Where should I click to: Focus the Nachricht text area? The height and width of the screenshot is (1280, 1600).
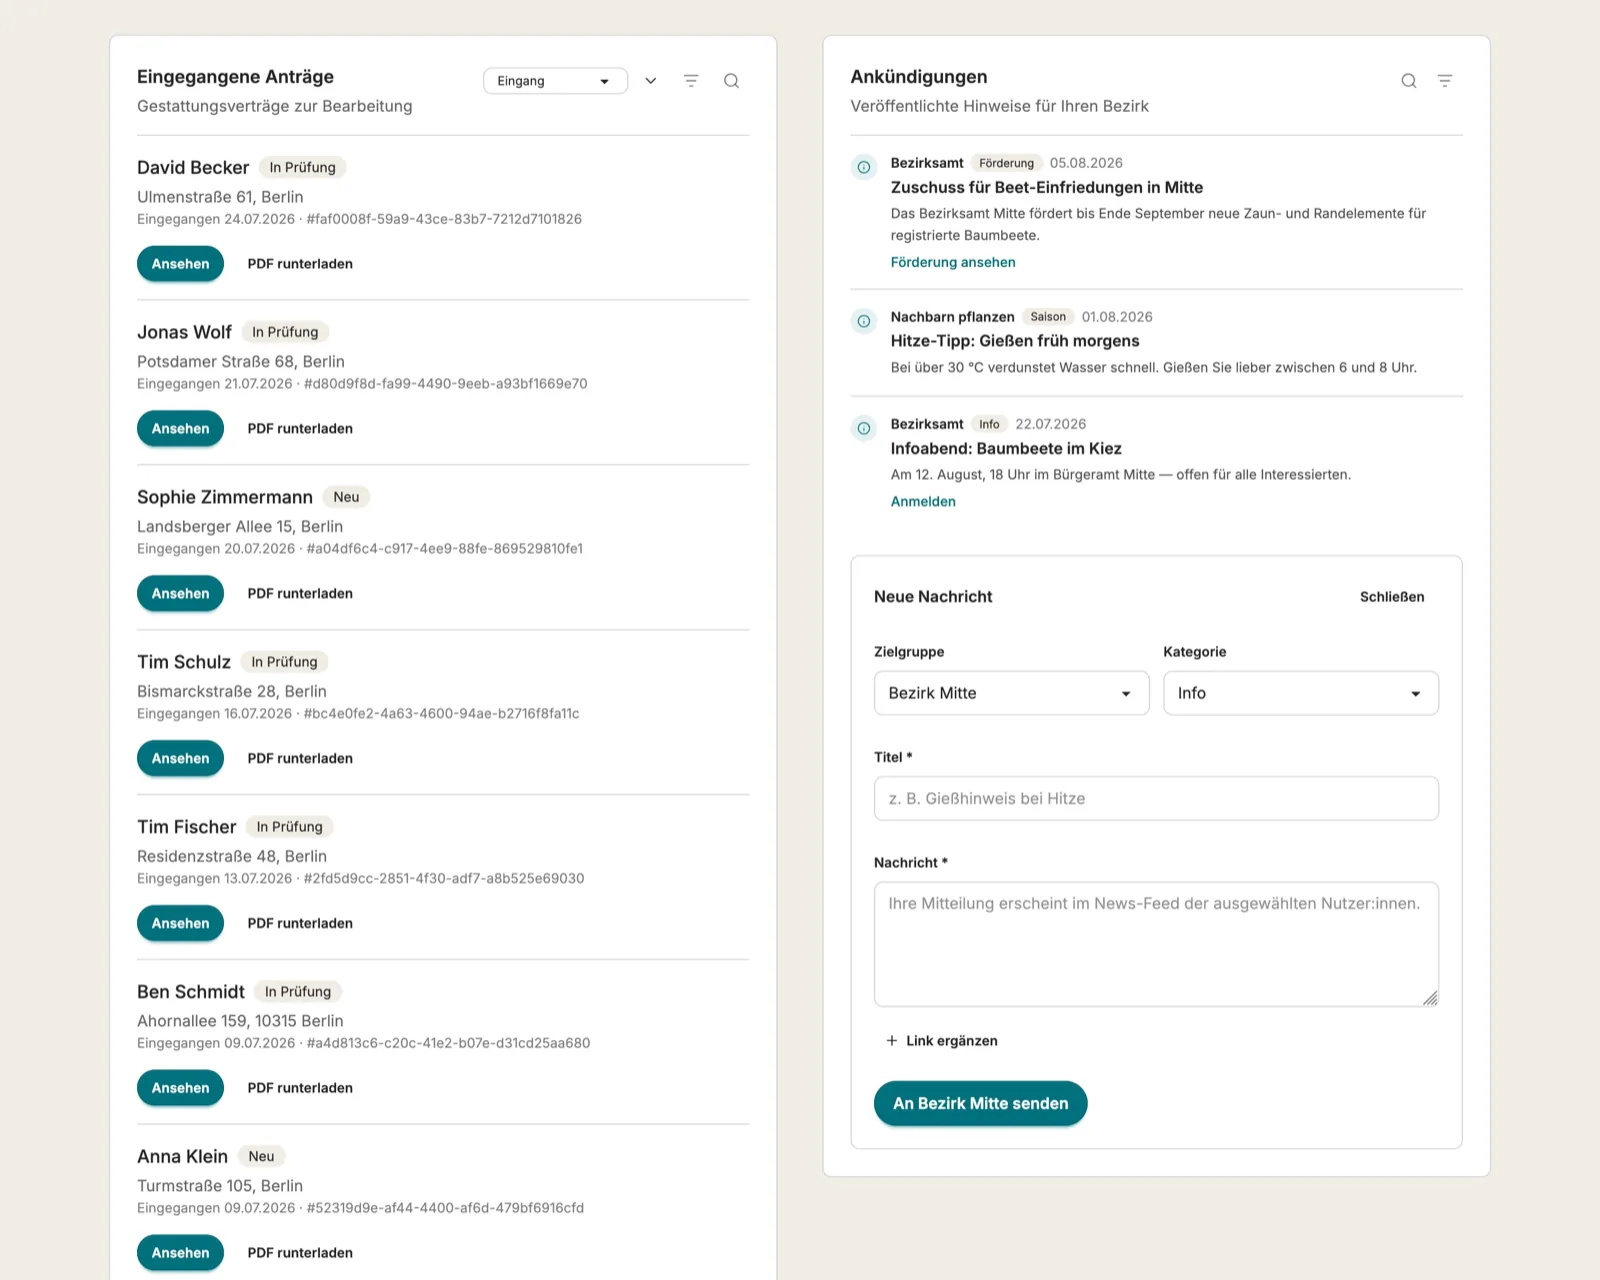(x=1156, y=944)
